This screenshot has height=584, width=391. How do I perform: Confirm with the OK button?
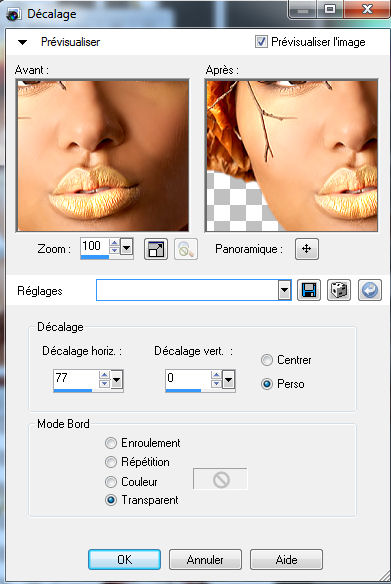point(124,559)
